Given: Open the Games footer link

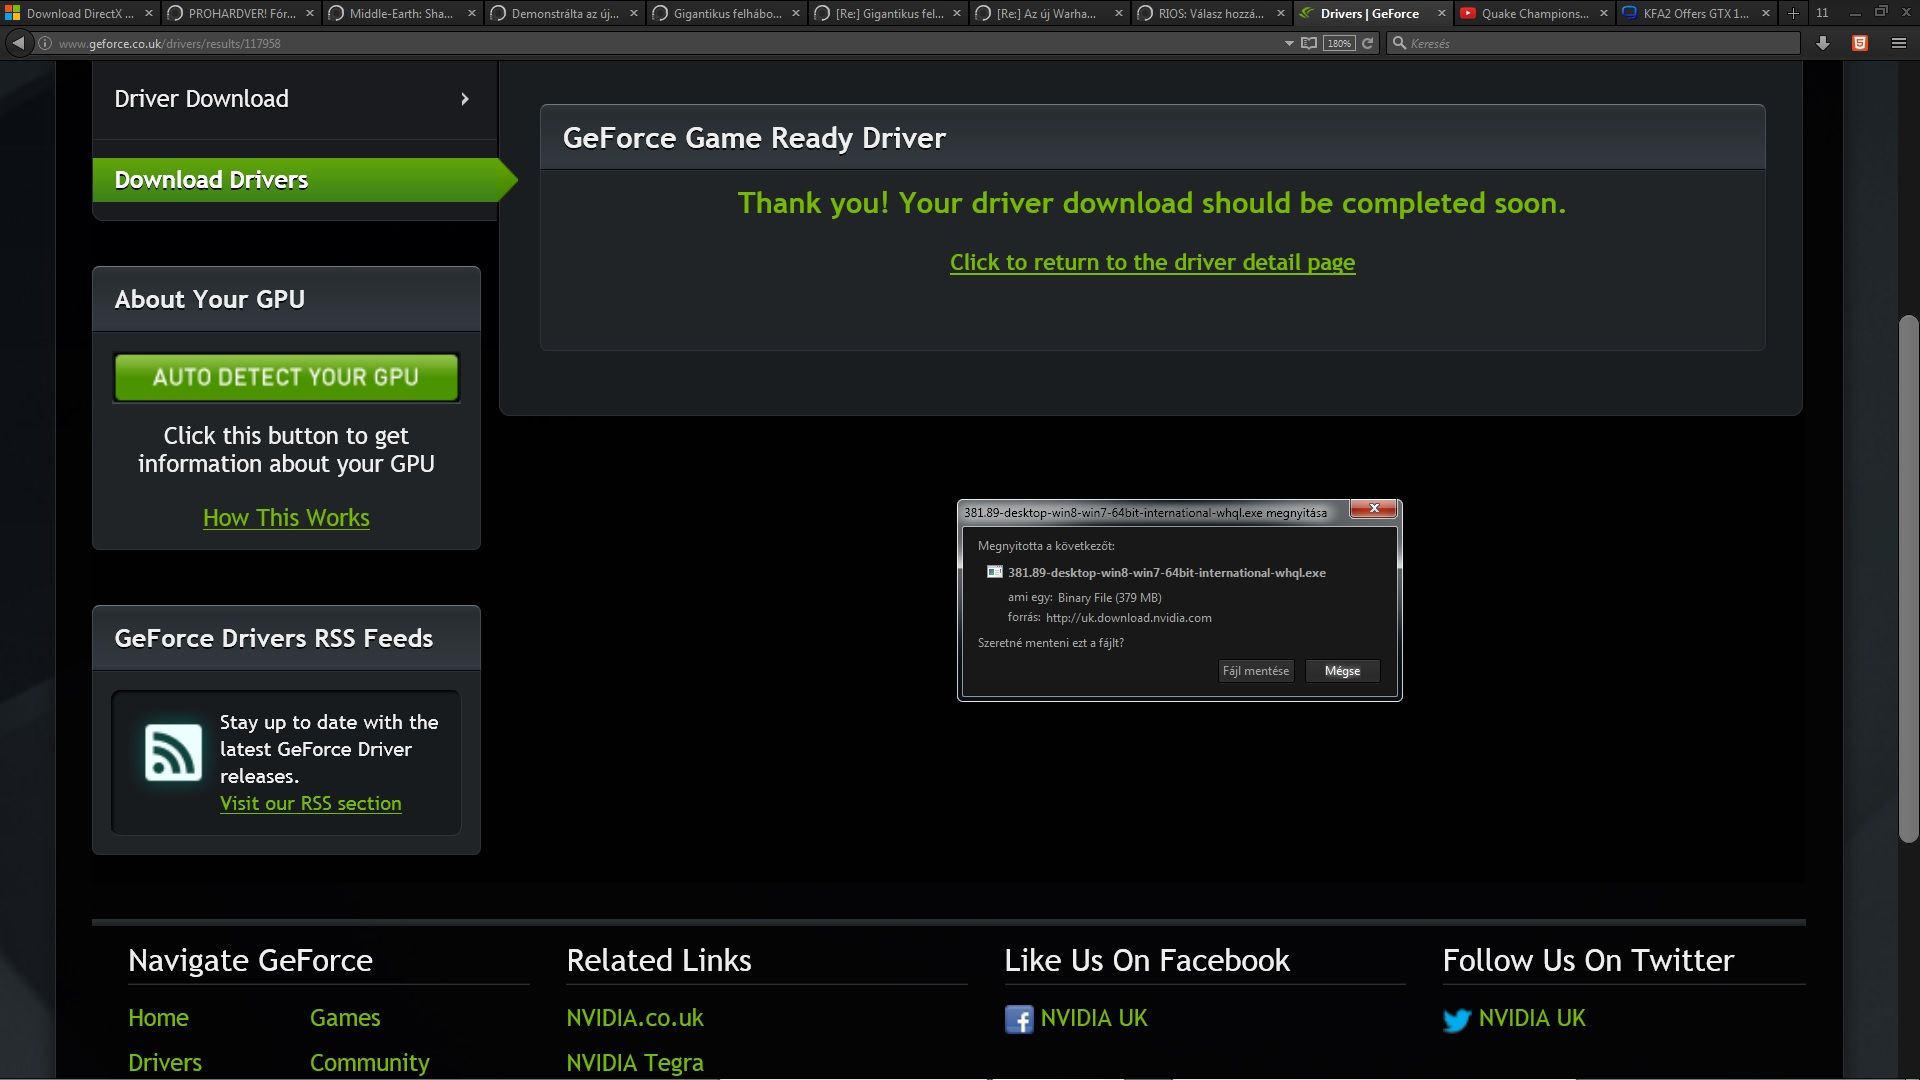Looking at the screenshot, I should pyautogui.click(x=345, y=1018).
